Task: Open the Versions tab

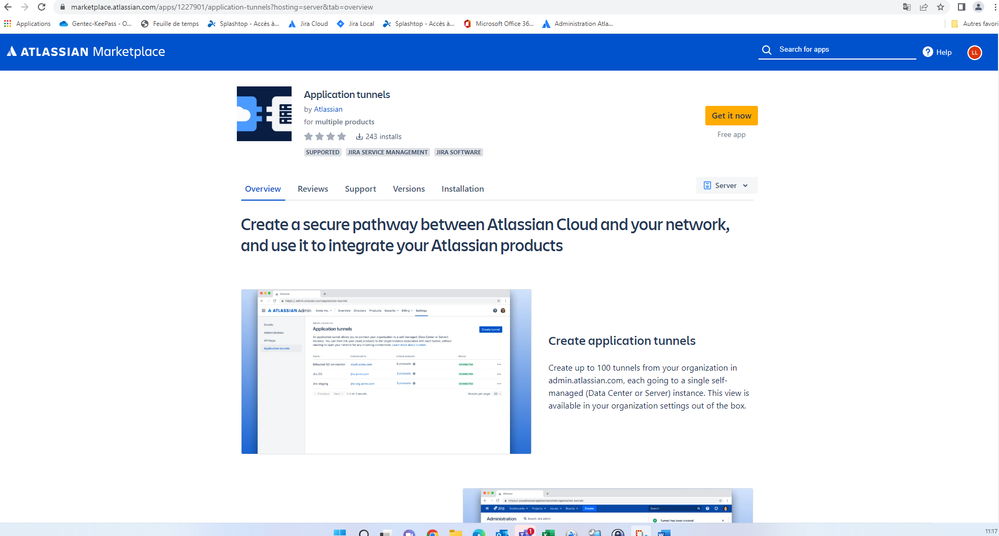Action: (408, 189)
